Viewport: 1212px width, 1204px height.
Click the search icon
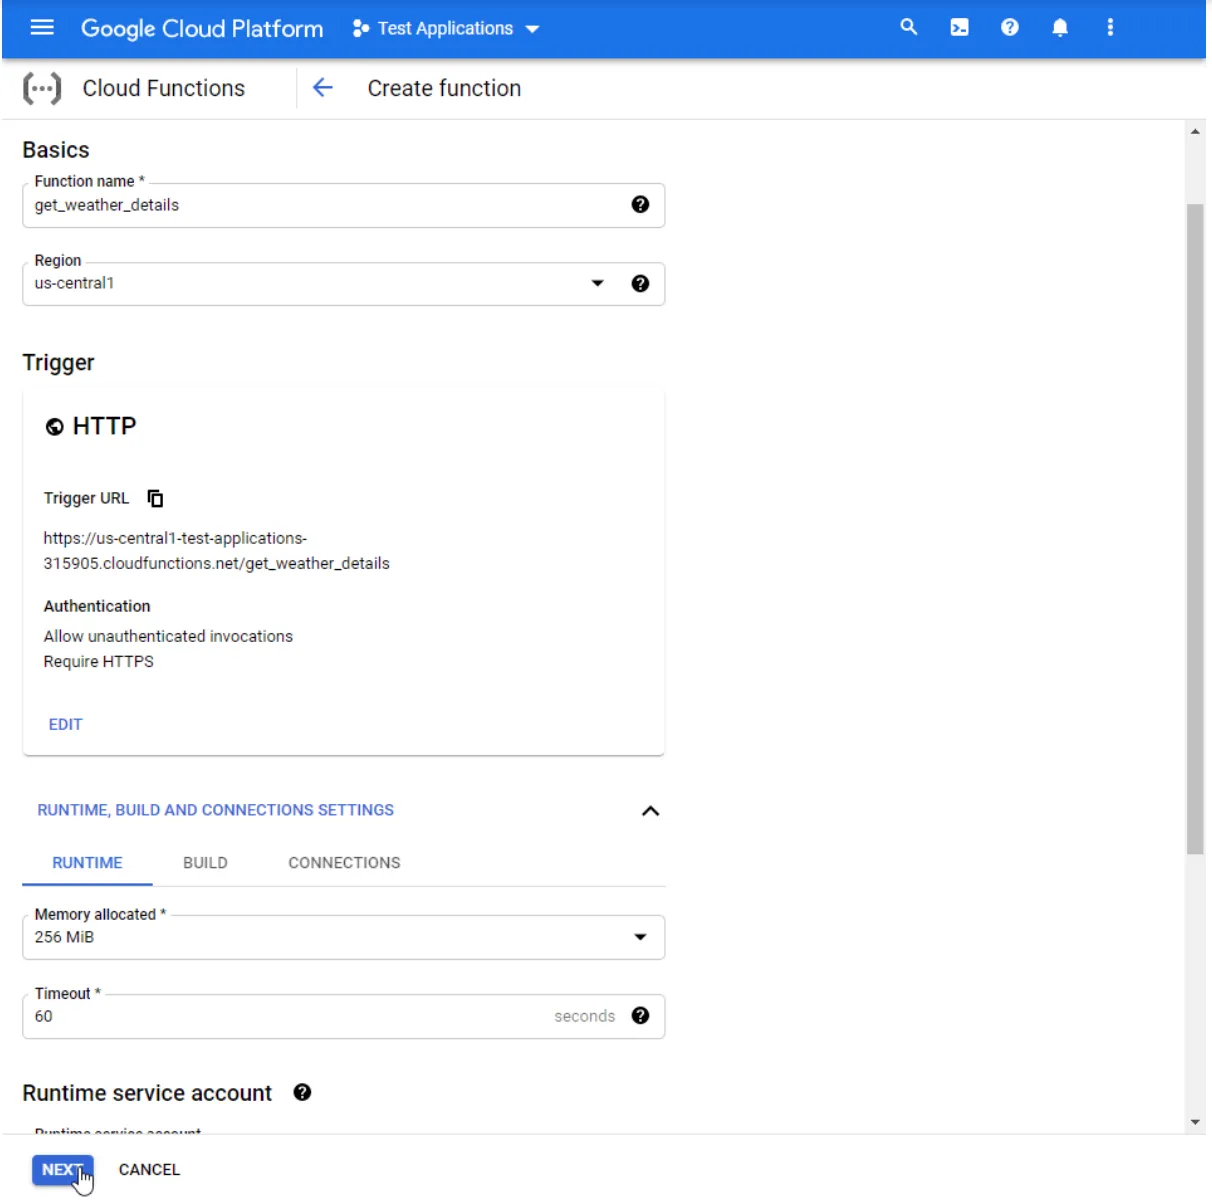pos(908,27)
